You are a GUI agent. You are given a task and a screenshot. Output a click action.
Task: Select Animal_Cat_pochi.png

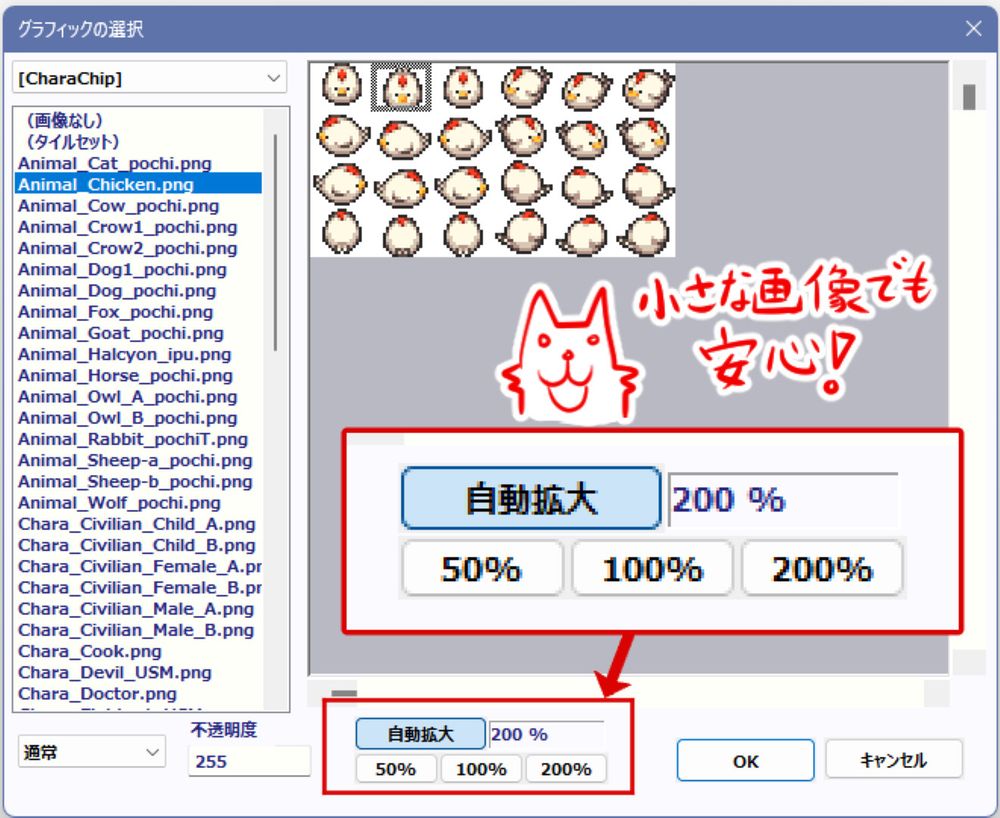pyautogui.click(x=138, y=163)
